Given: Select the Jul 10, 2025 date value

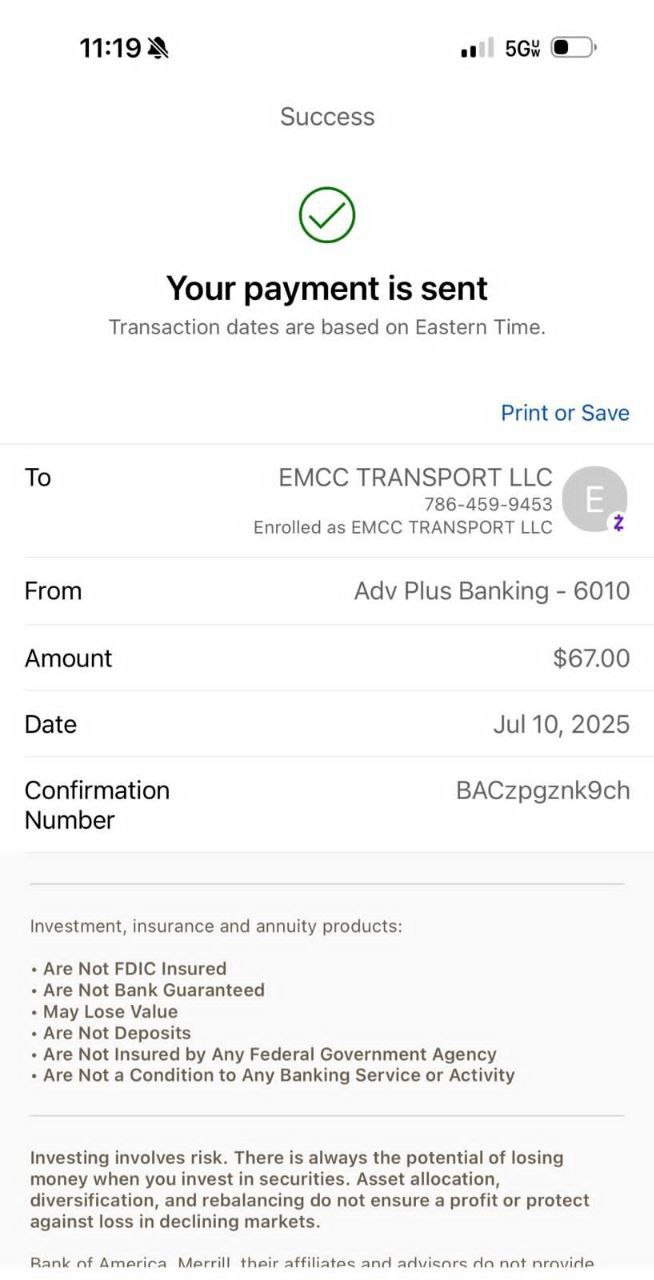Looking at the screenshot, I should point(561,724).
